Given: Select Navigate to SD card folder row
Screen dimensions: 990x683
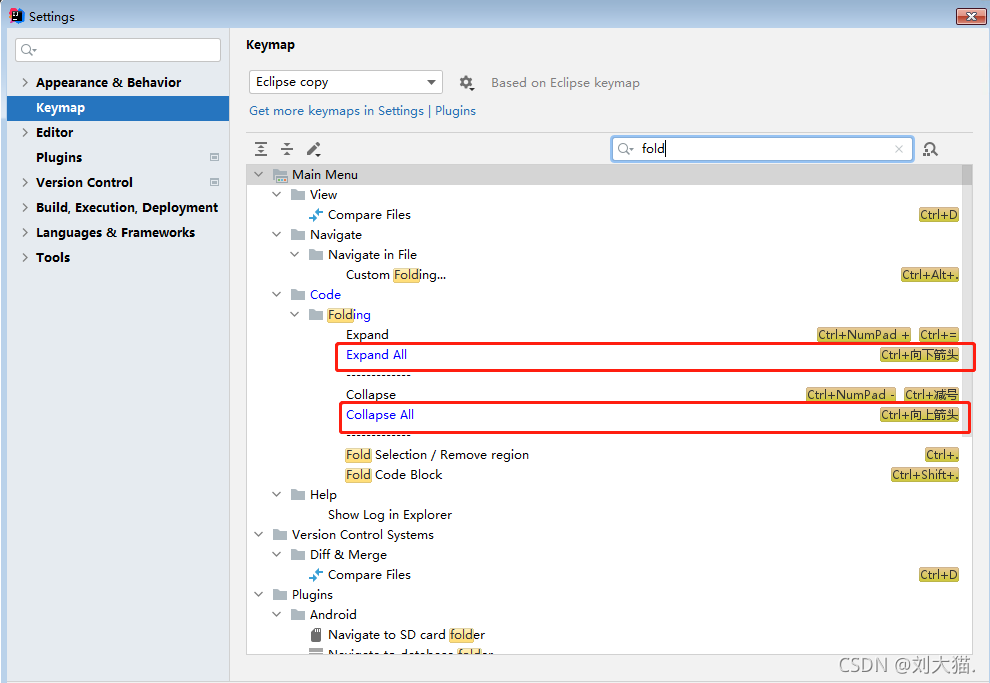Looking at the screenshot, I should click(605, 634).
